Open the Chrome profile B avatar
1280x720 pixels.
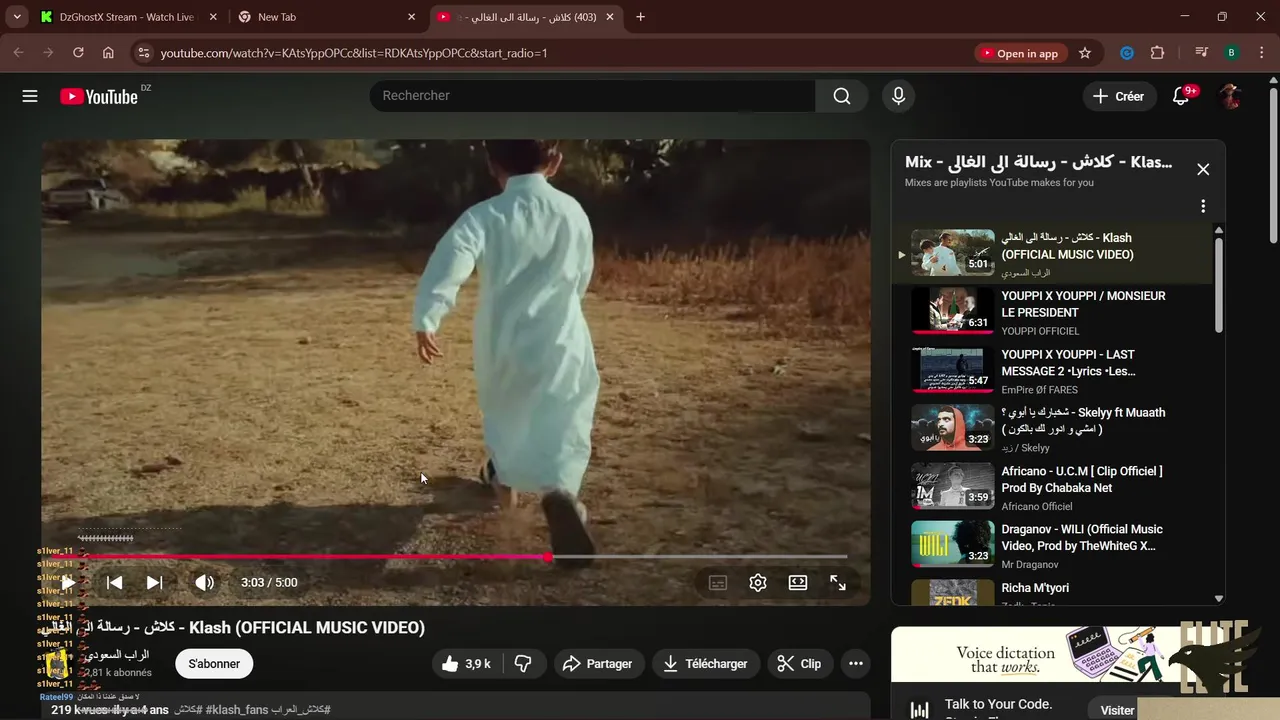[1231, 53]
